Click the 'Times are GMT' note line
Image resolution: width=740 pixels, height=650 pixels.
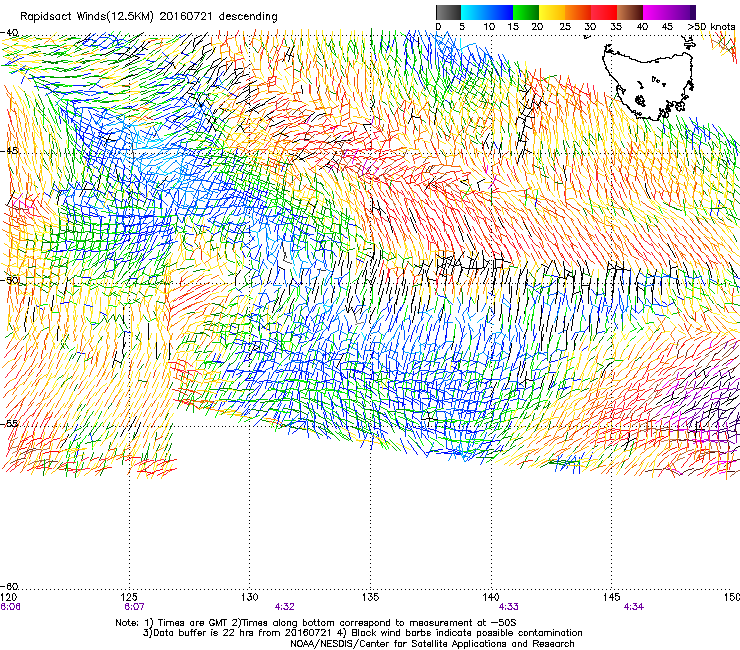(316, 623)
